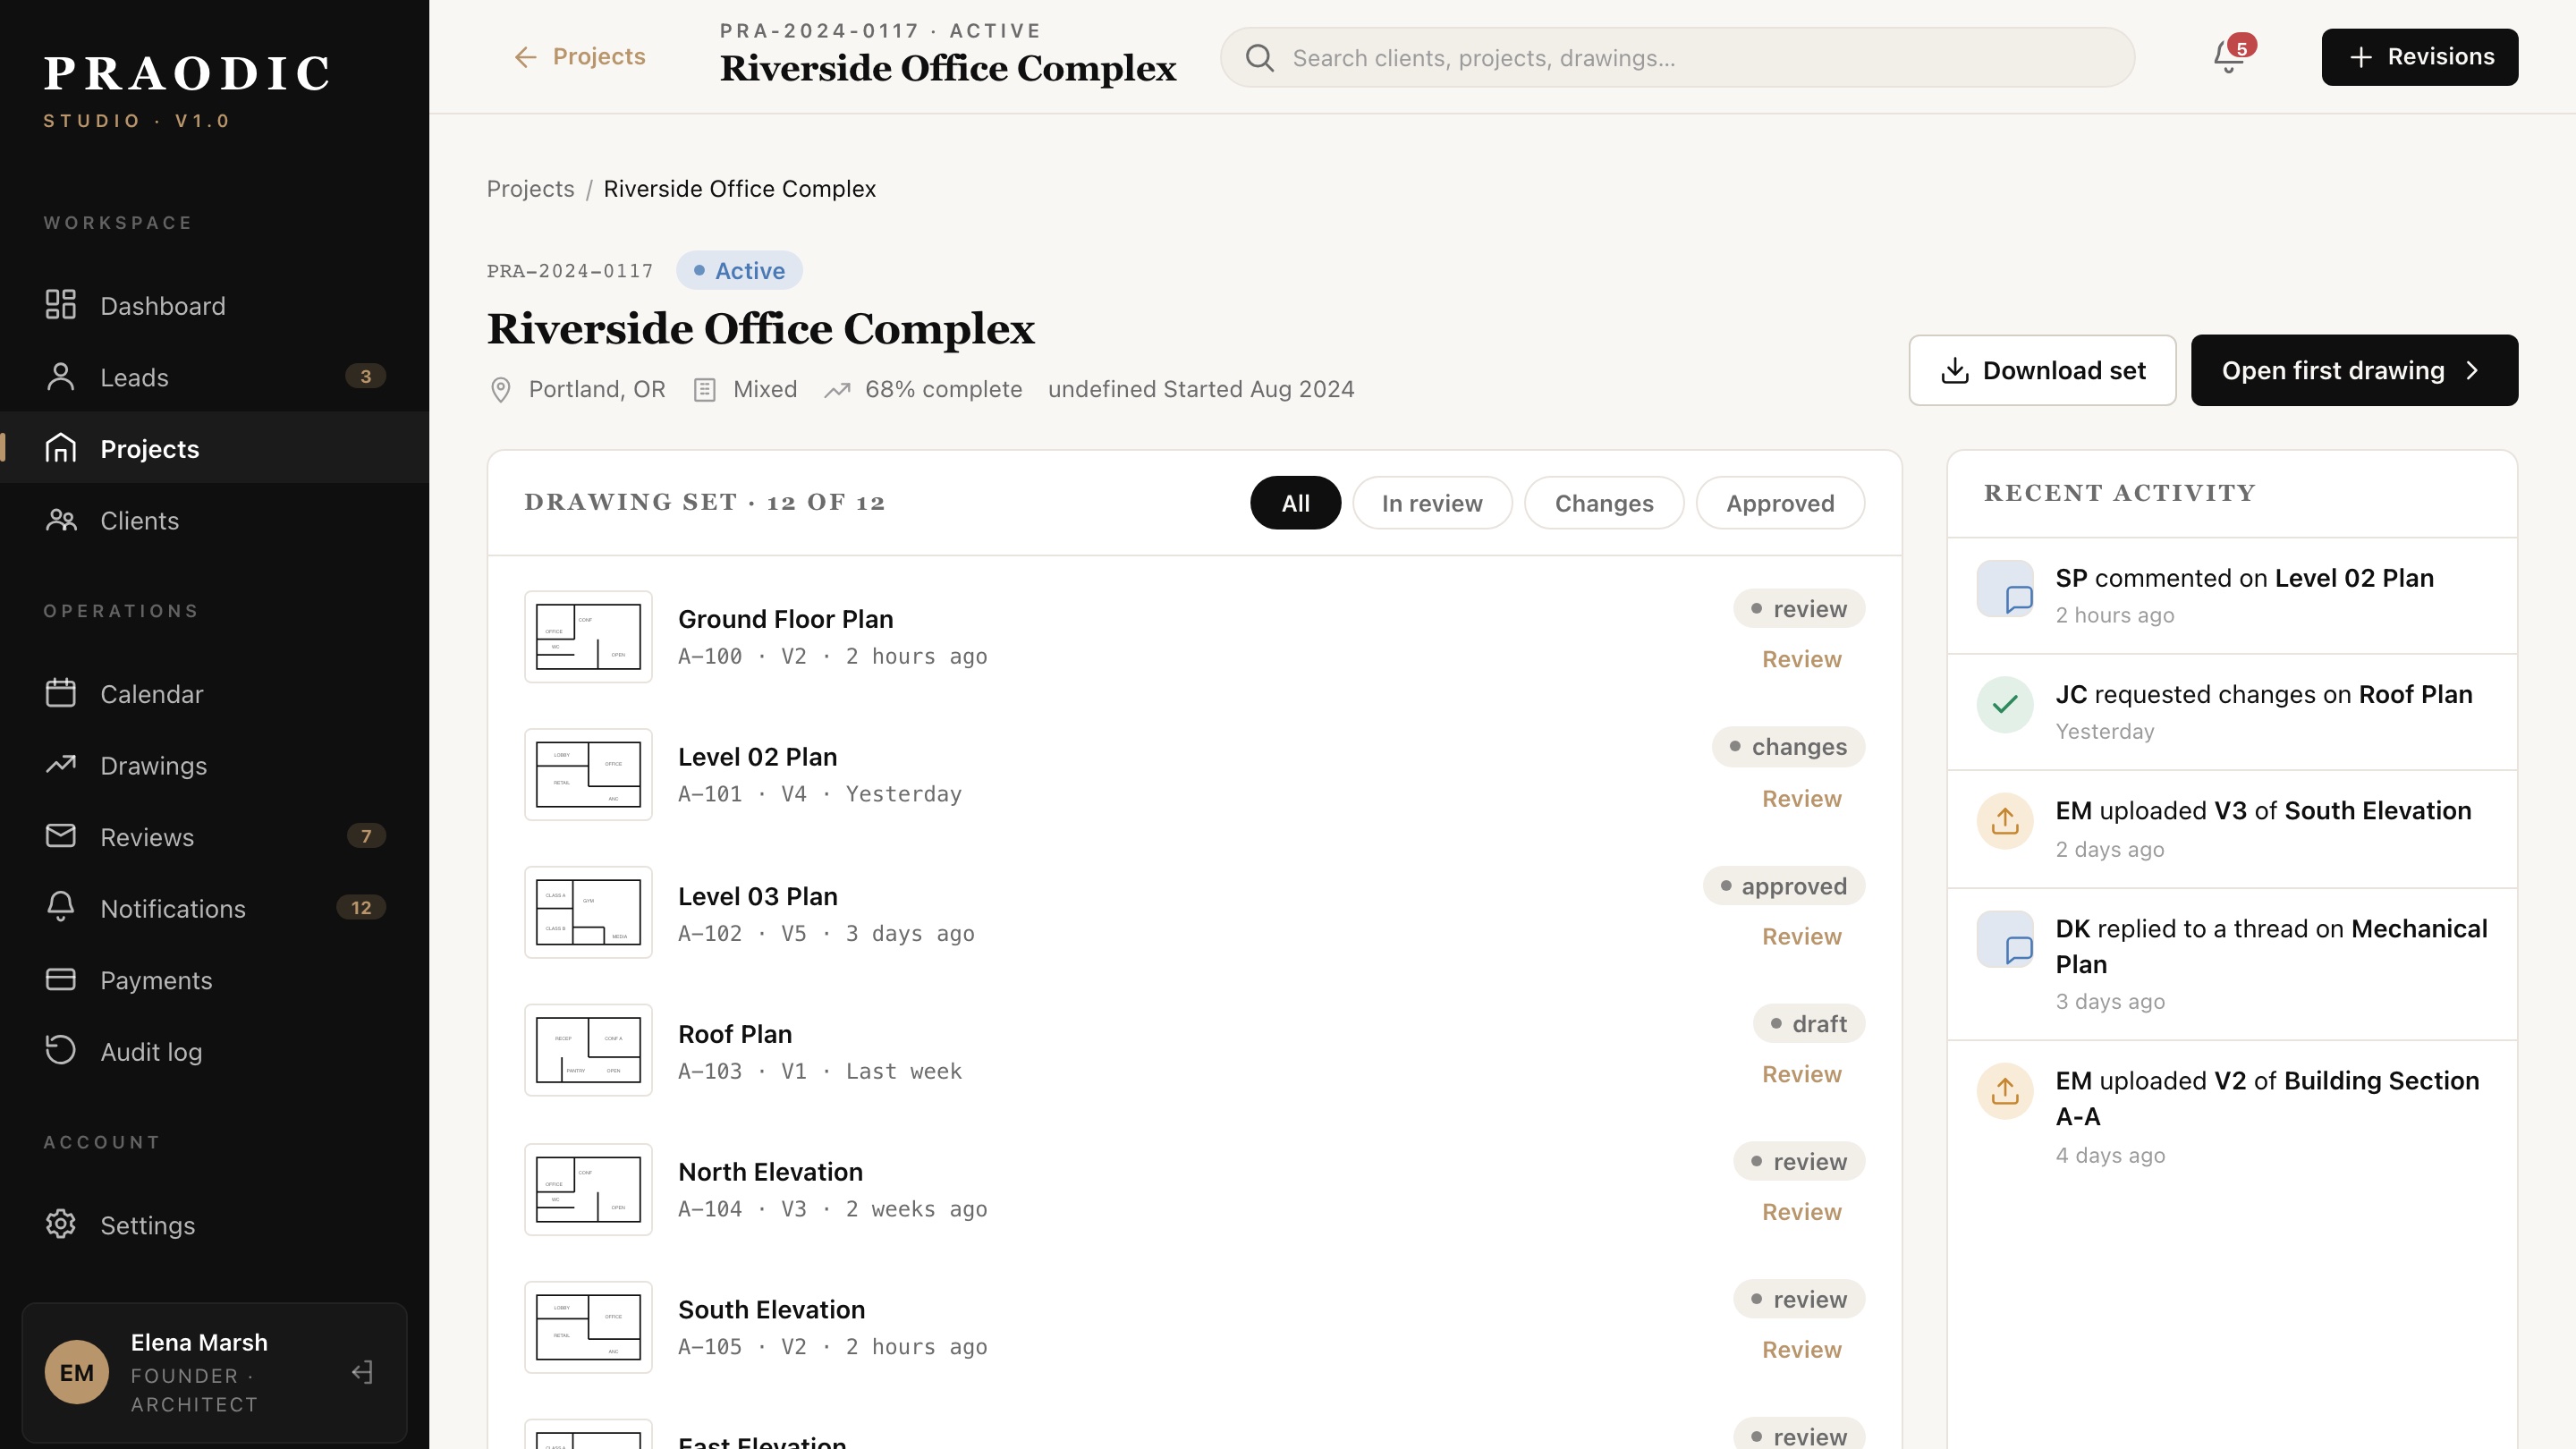Click the download icon in Download set
Image resolution: width=2576 pixels, height=1449 pixels.
[1954, 371]
